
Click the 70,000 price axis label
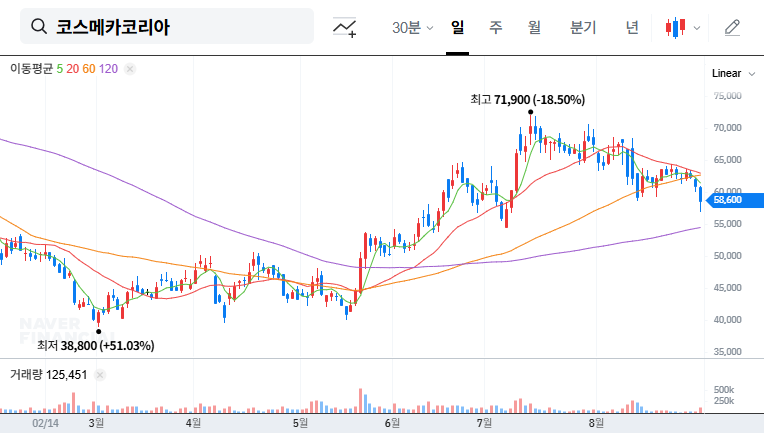[x=727, y=128]
